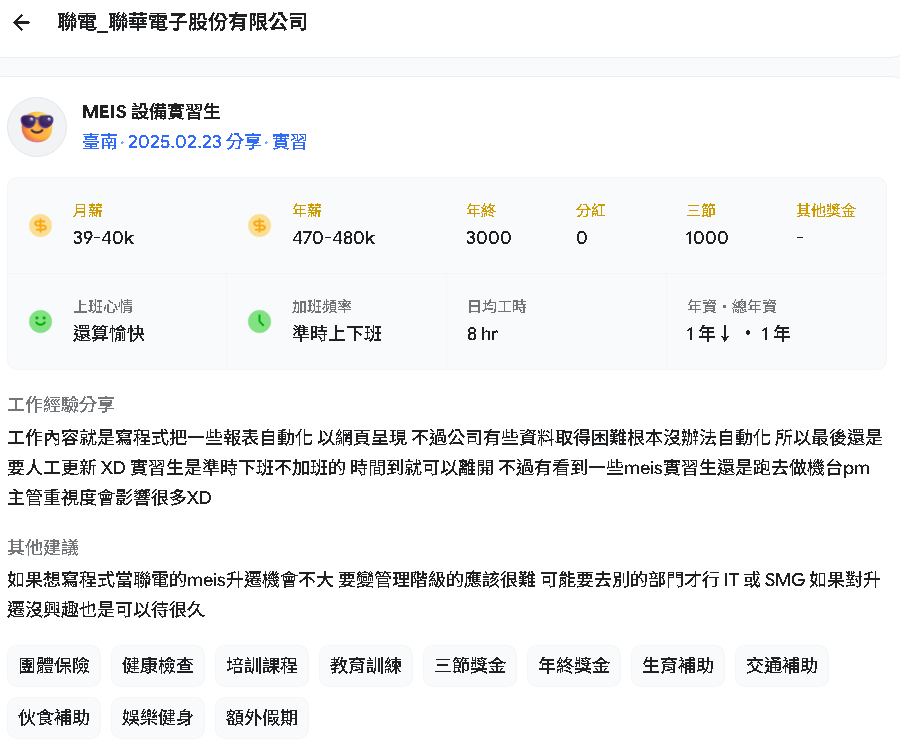The width and height of the screenshot is (900, 743).
Task: Click the sunglasses emoji avatar
Action: click(37, 127)
